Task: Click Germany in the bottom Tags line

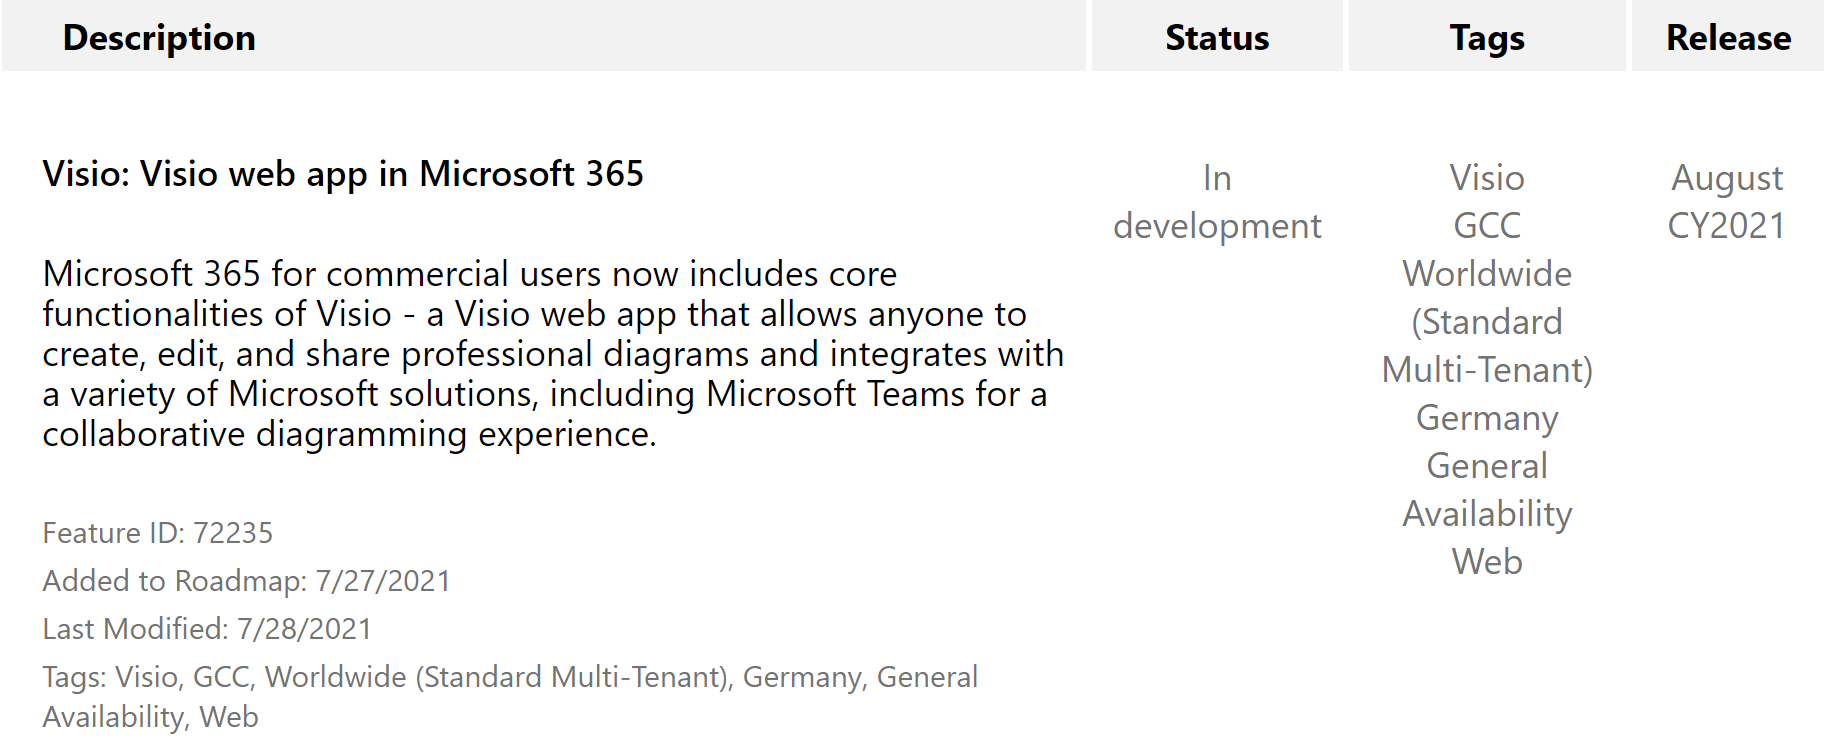Action: click(802, 677)
